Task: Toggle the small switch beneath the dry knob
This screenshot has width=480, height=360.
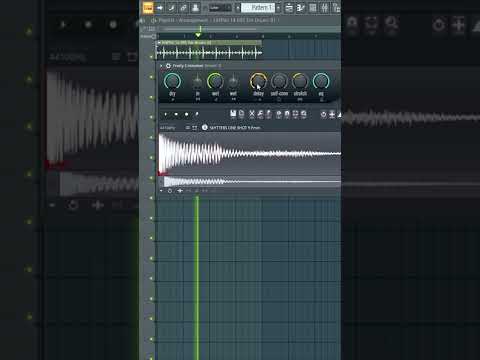Action: tap(172, 99)
